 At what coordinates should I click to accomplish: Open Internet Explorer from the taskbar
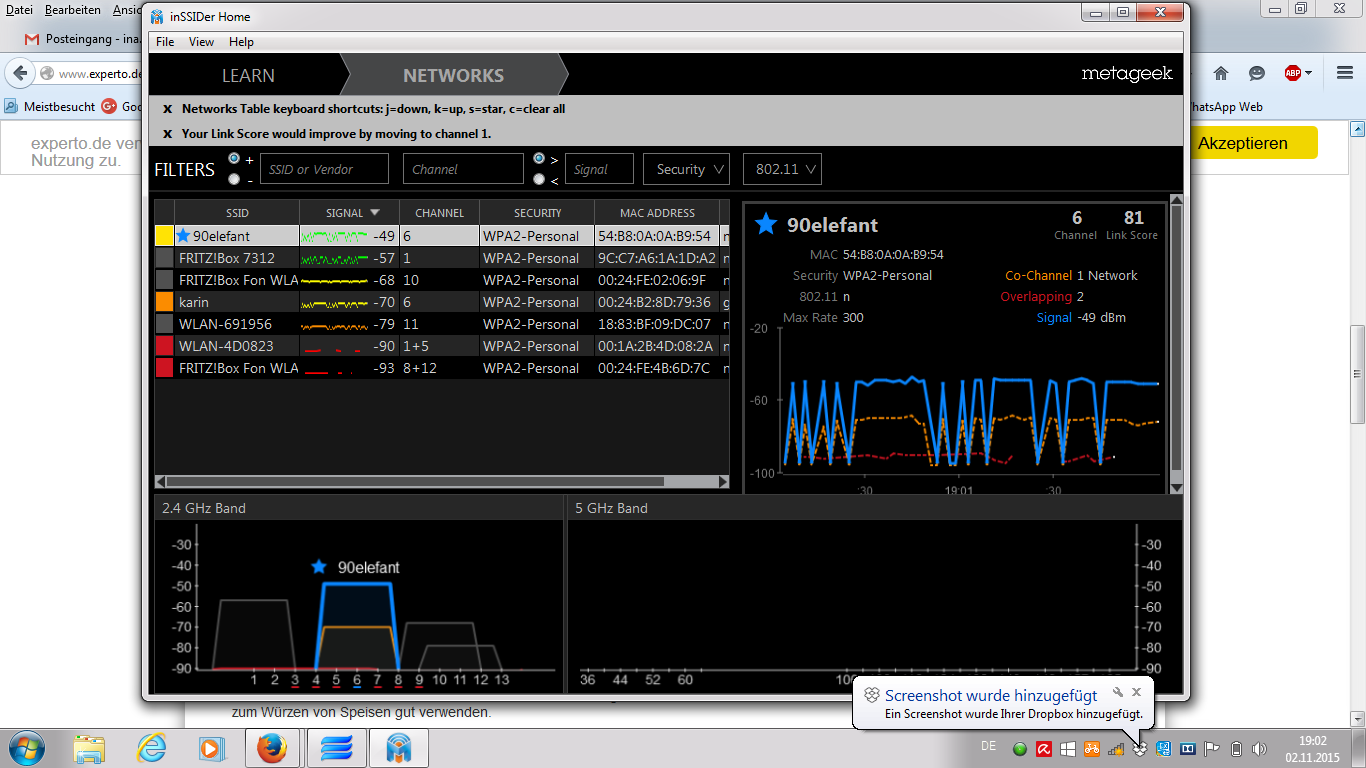[151, 748]
